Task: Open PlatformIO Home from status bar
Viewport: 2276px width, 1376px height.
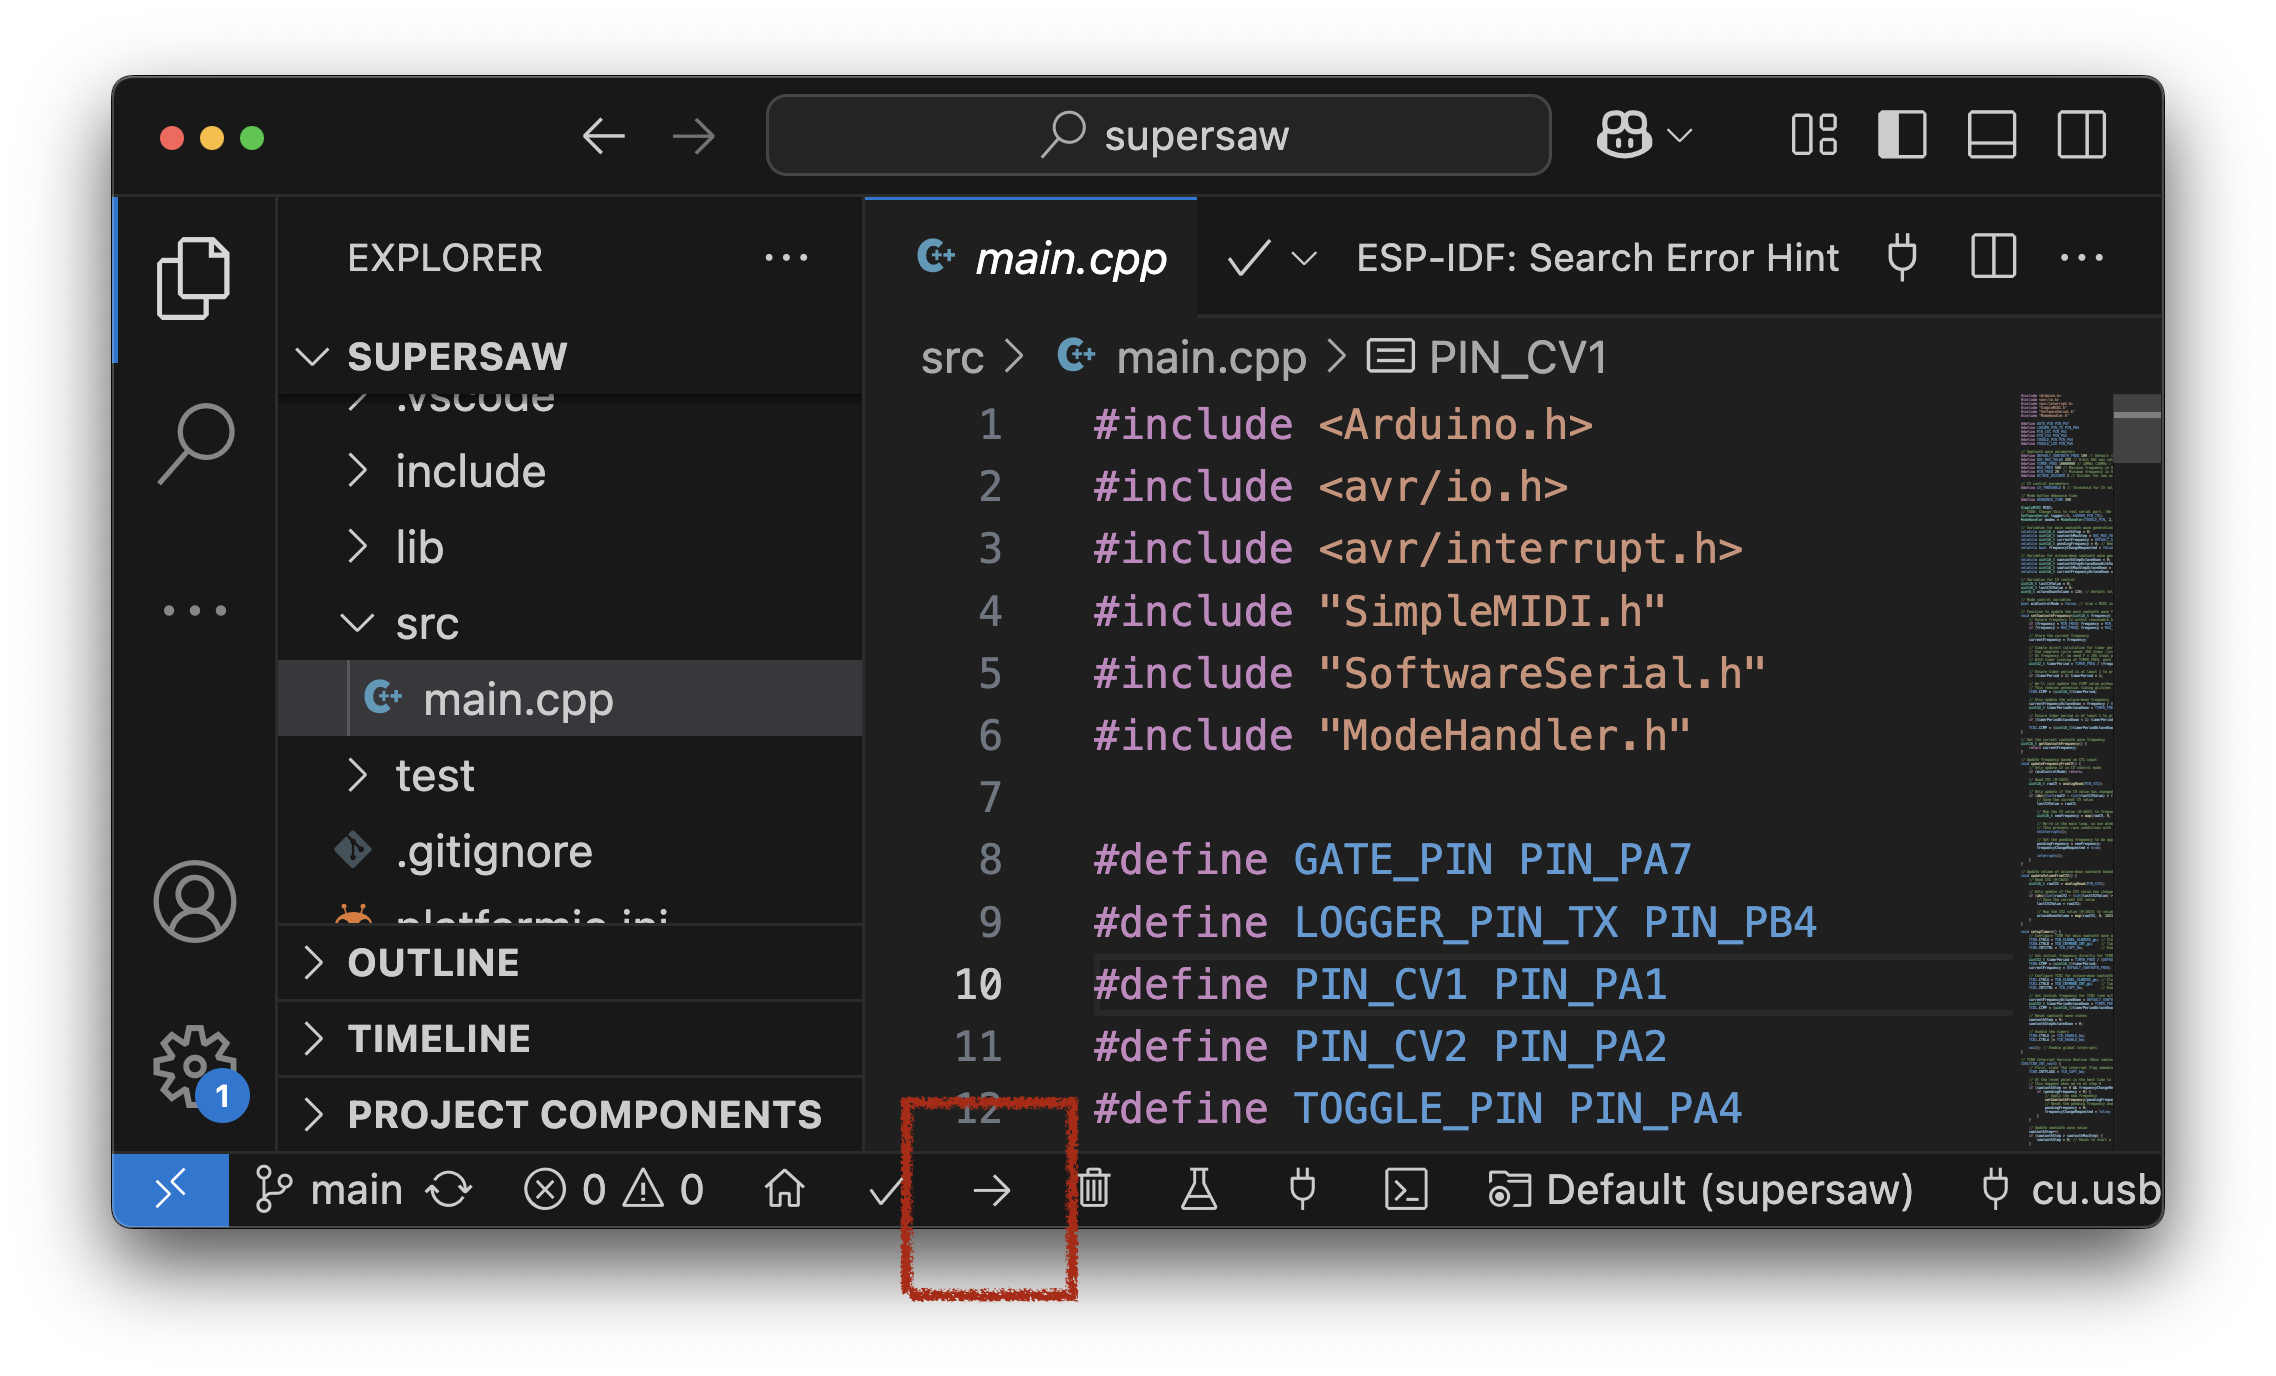Action: (x=786, y=1189)
